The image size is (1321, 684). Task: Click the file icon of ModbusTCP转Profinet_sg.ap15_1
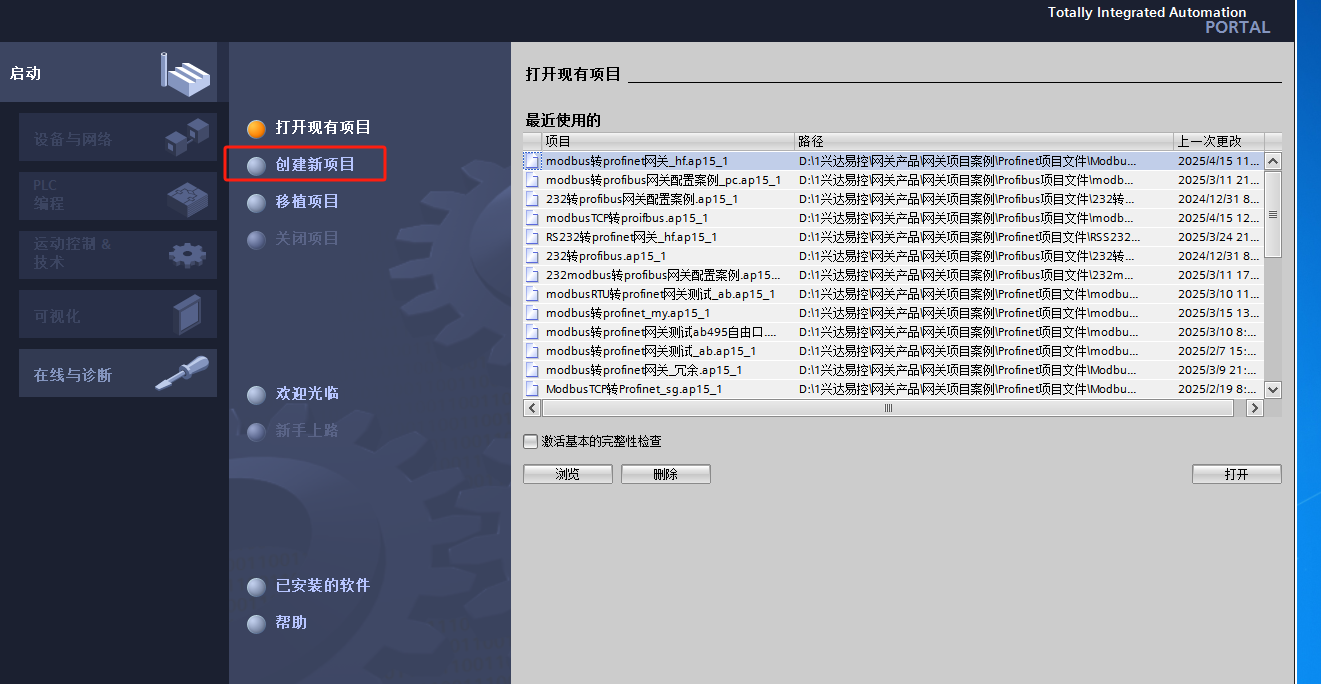[x=532, y=389]
